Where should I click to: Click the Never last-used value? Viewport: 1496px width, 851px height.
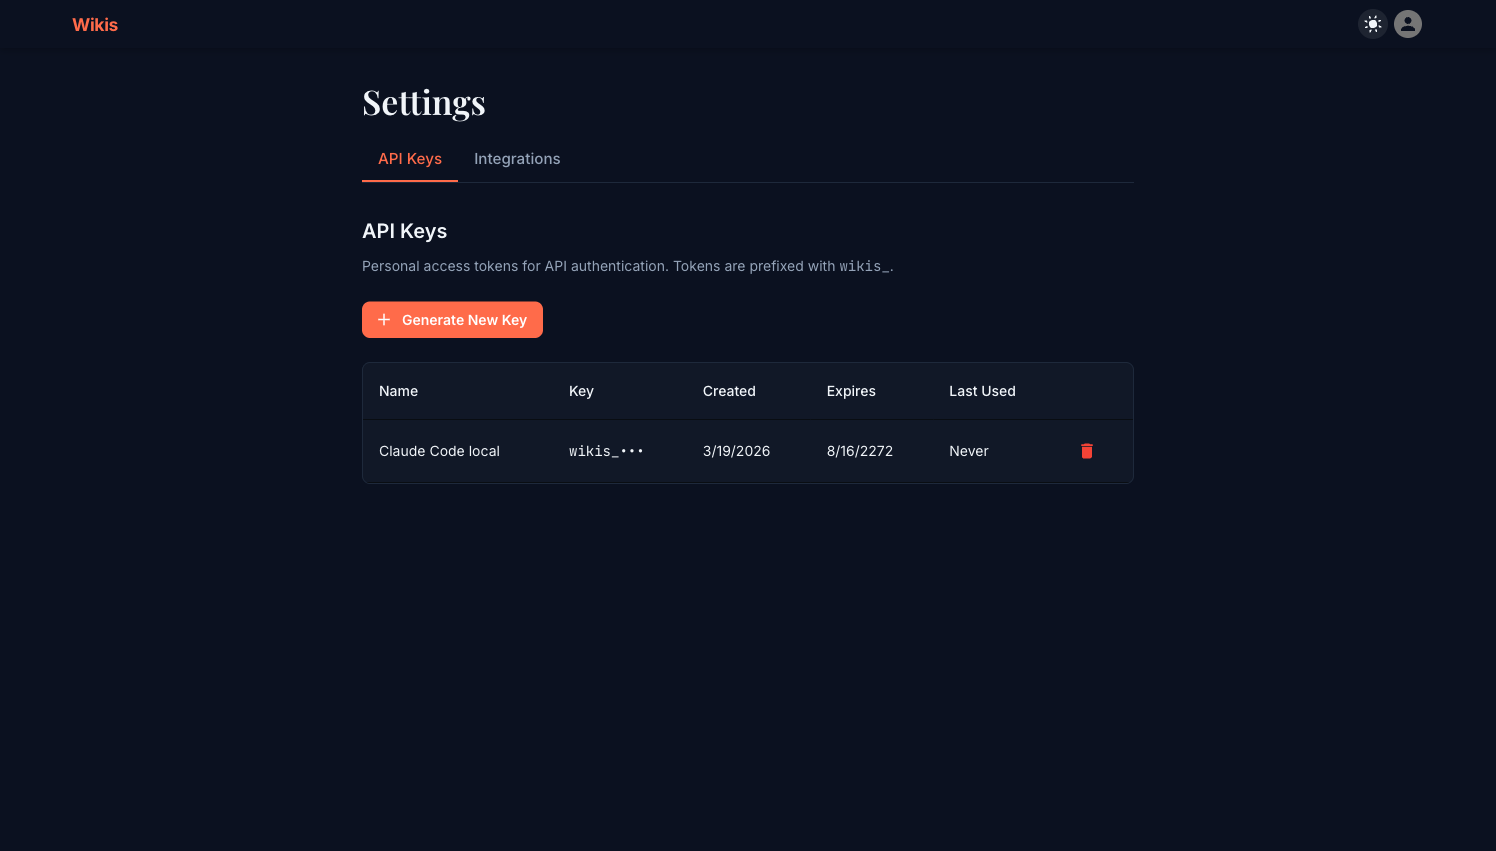coord(969,451)
